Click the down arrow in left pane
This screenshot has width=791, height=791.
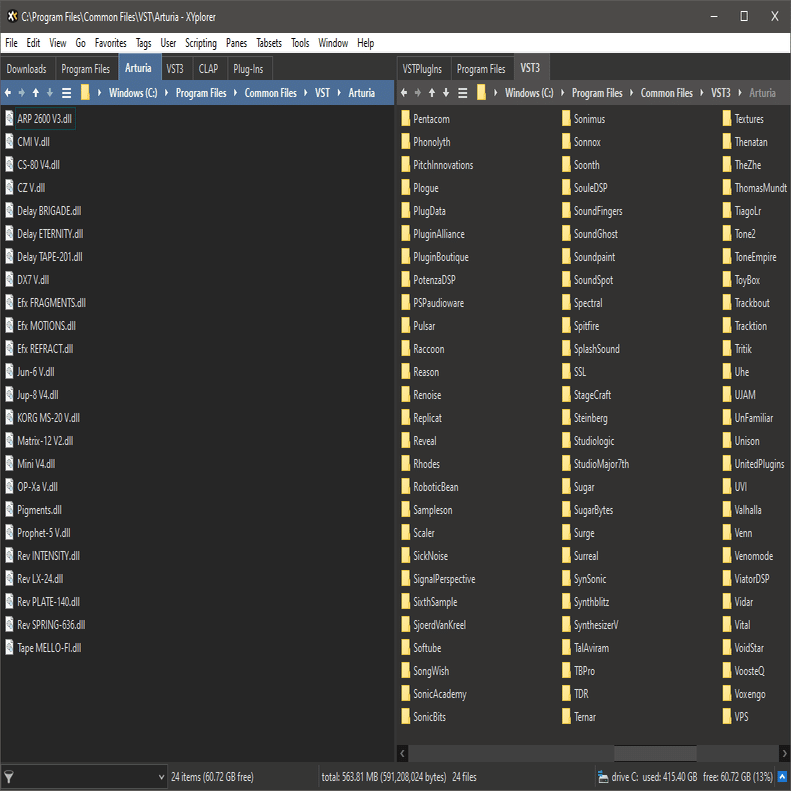49,93
